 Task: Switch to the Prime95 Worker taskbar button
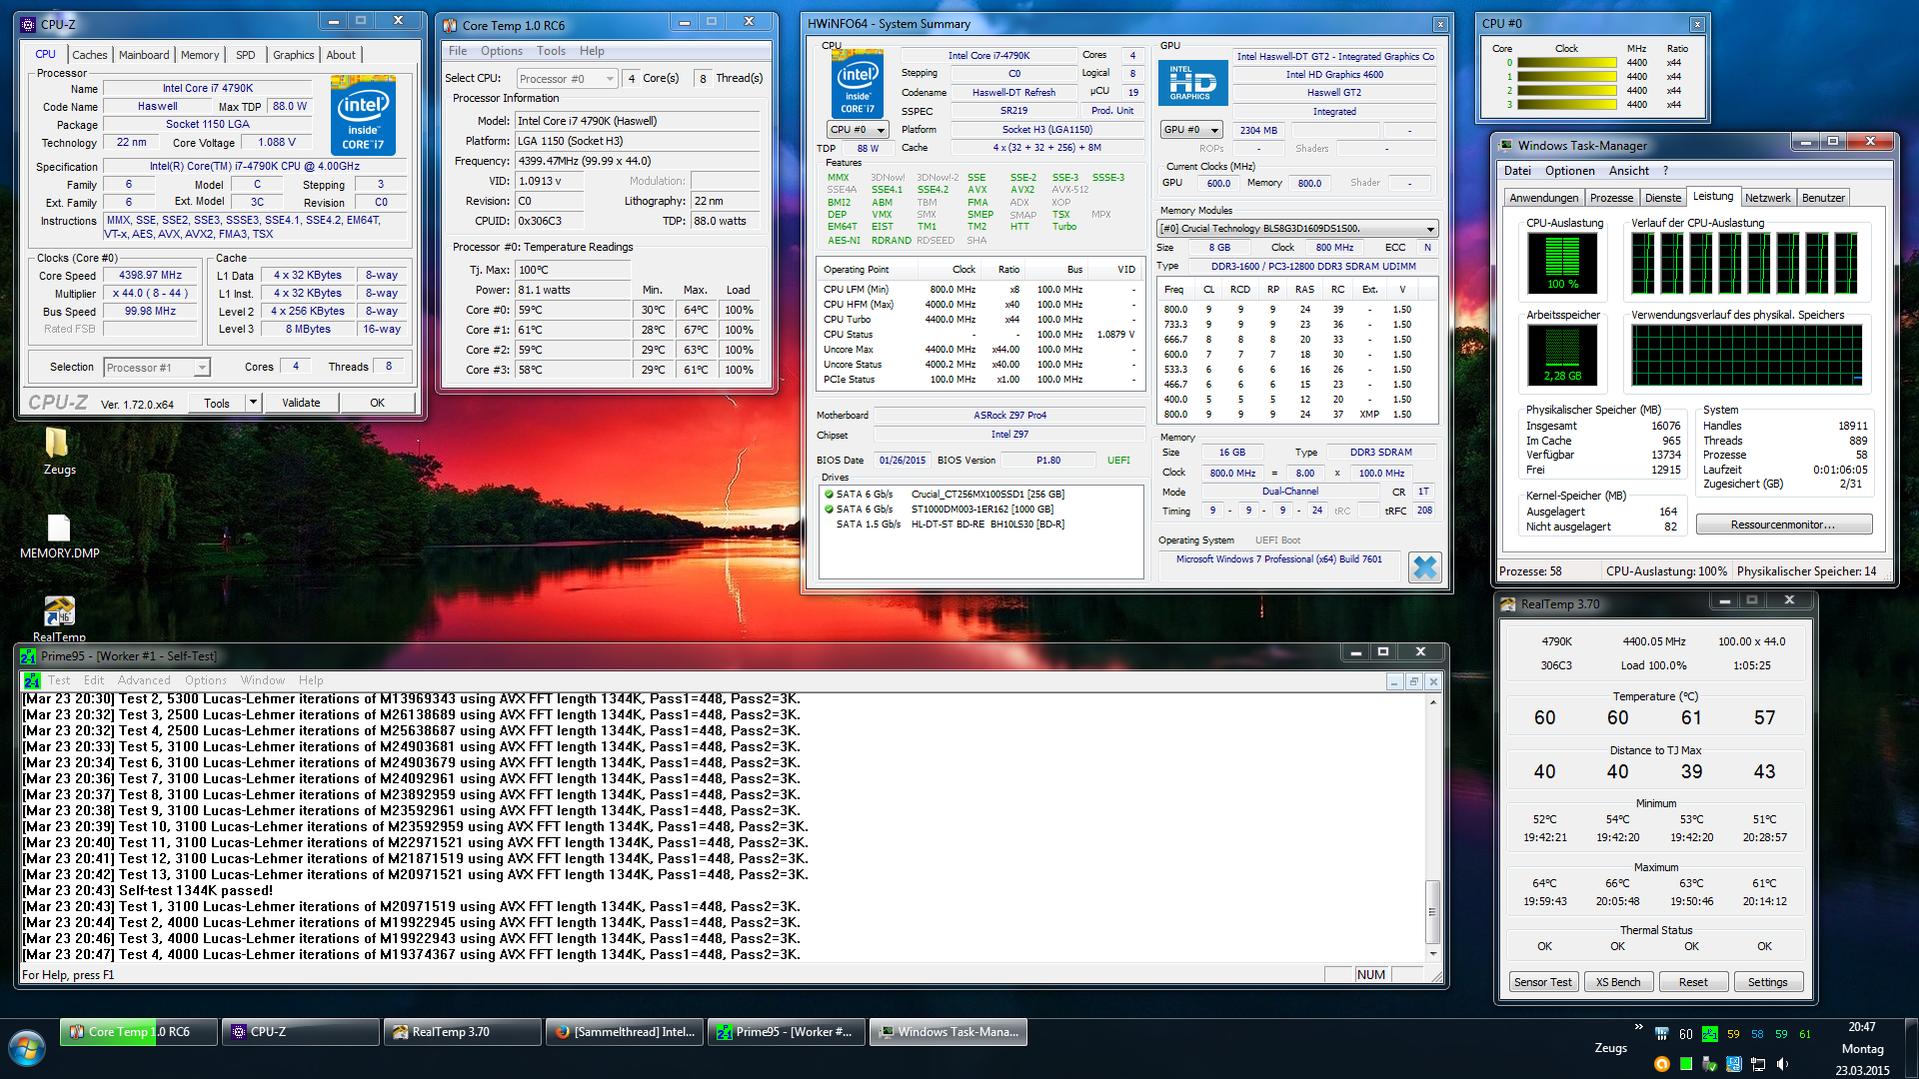(x=787, y=1032)
